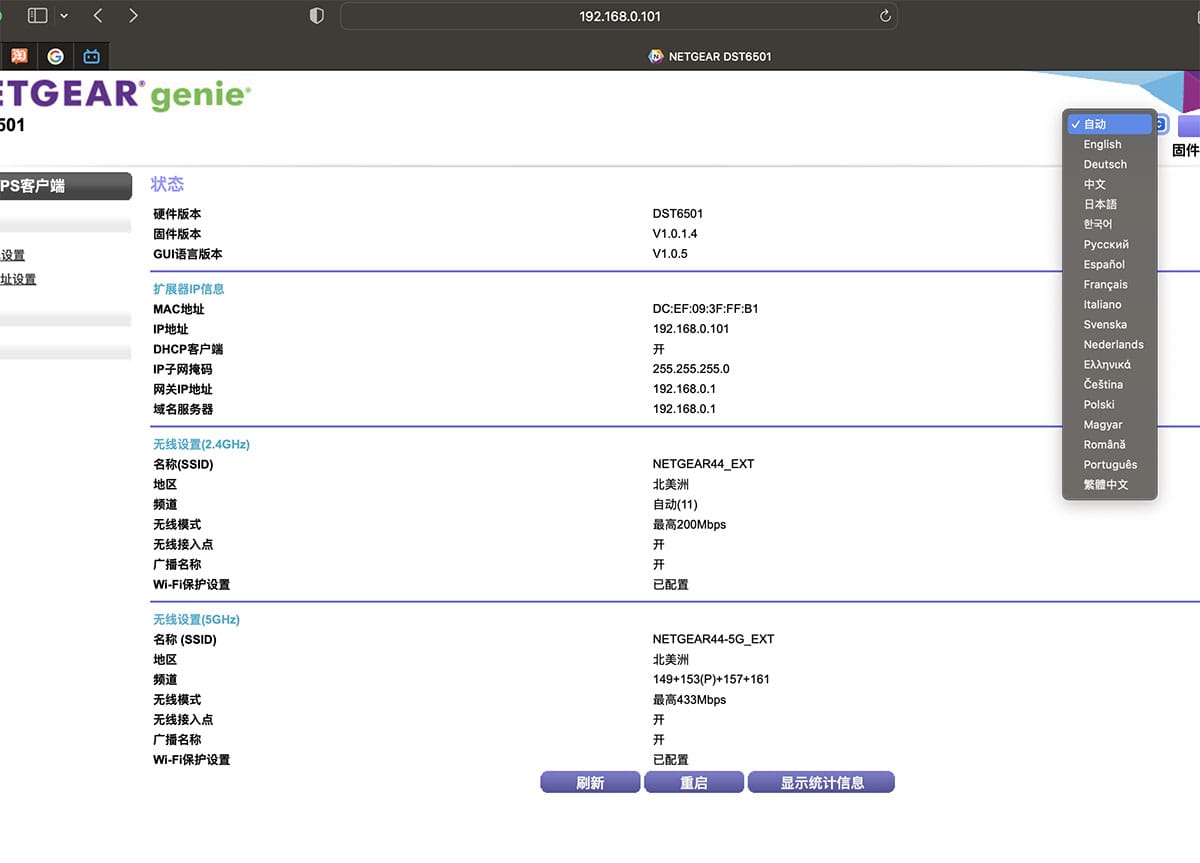1200x863 pixels.
Task: Open the Google favorite bookmark icon
Action: click(x=56, y=56)
